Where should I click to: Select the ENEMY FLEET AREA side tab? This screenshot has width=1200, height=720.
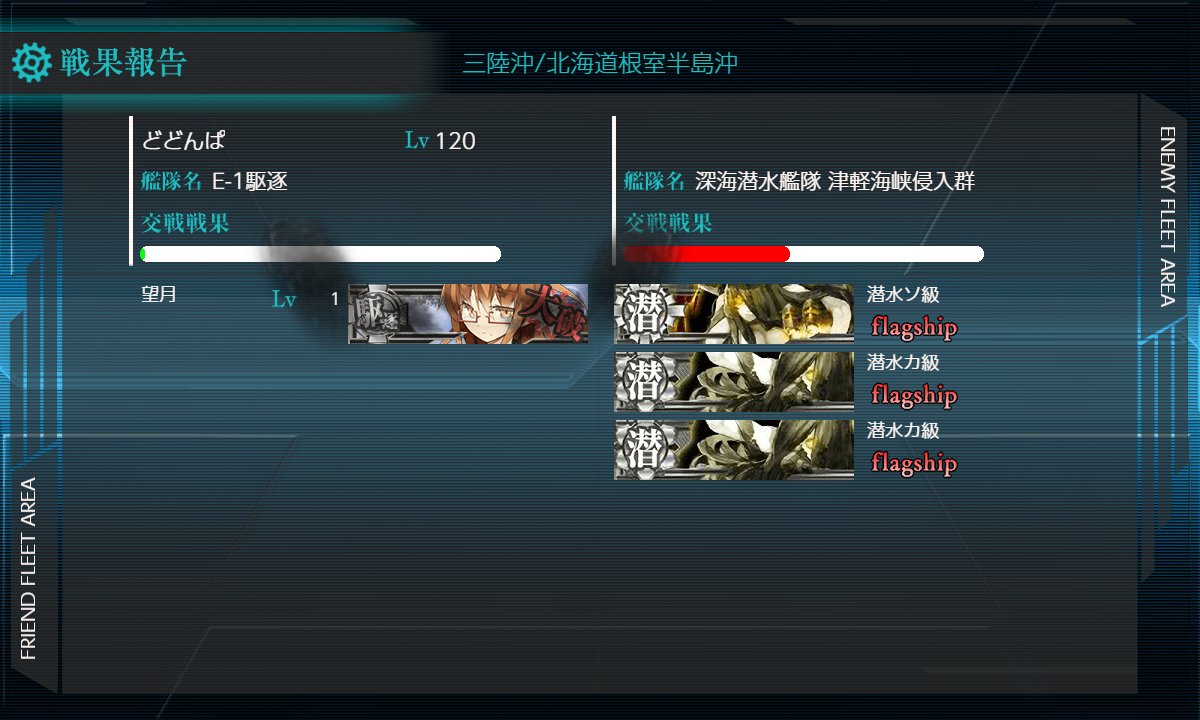tap(1166, 215)
